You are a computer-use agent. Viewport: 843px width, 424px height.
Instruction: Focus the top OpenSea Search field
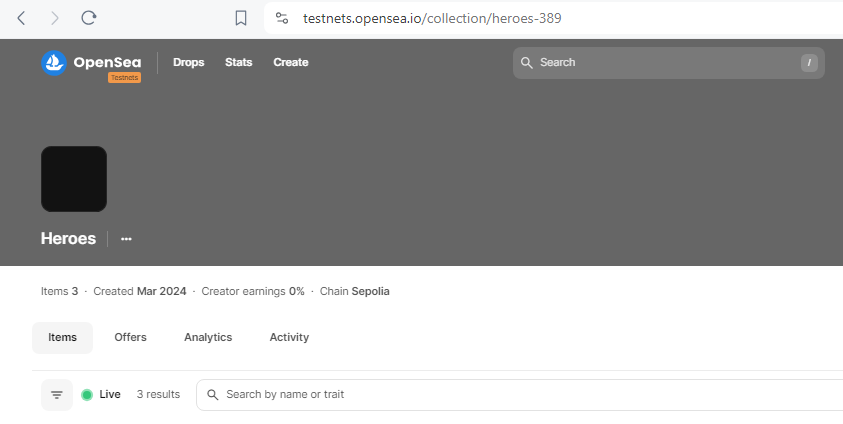(x=668, y=63)
